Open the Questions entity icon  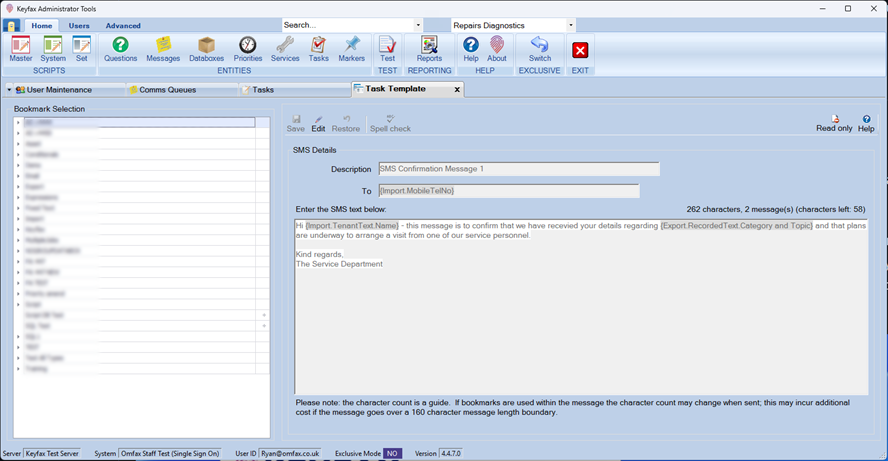tap(120, 49)
